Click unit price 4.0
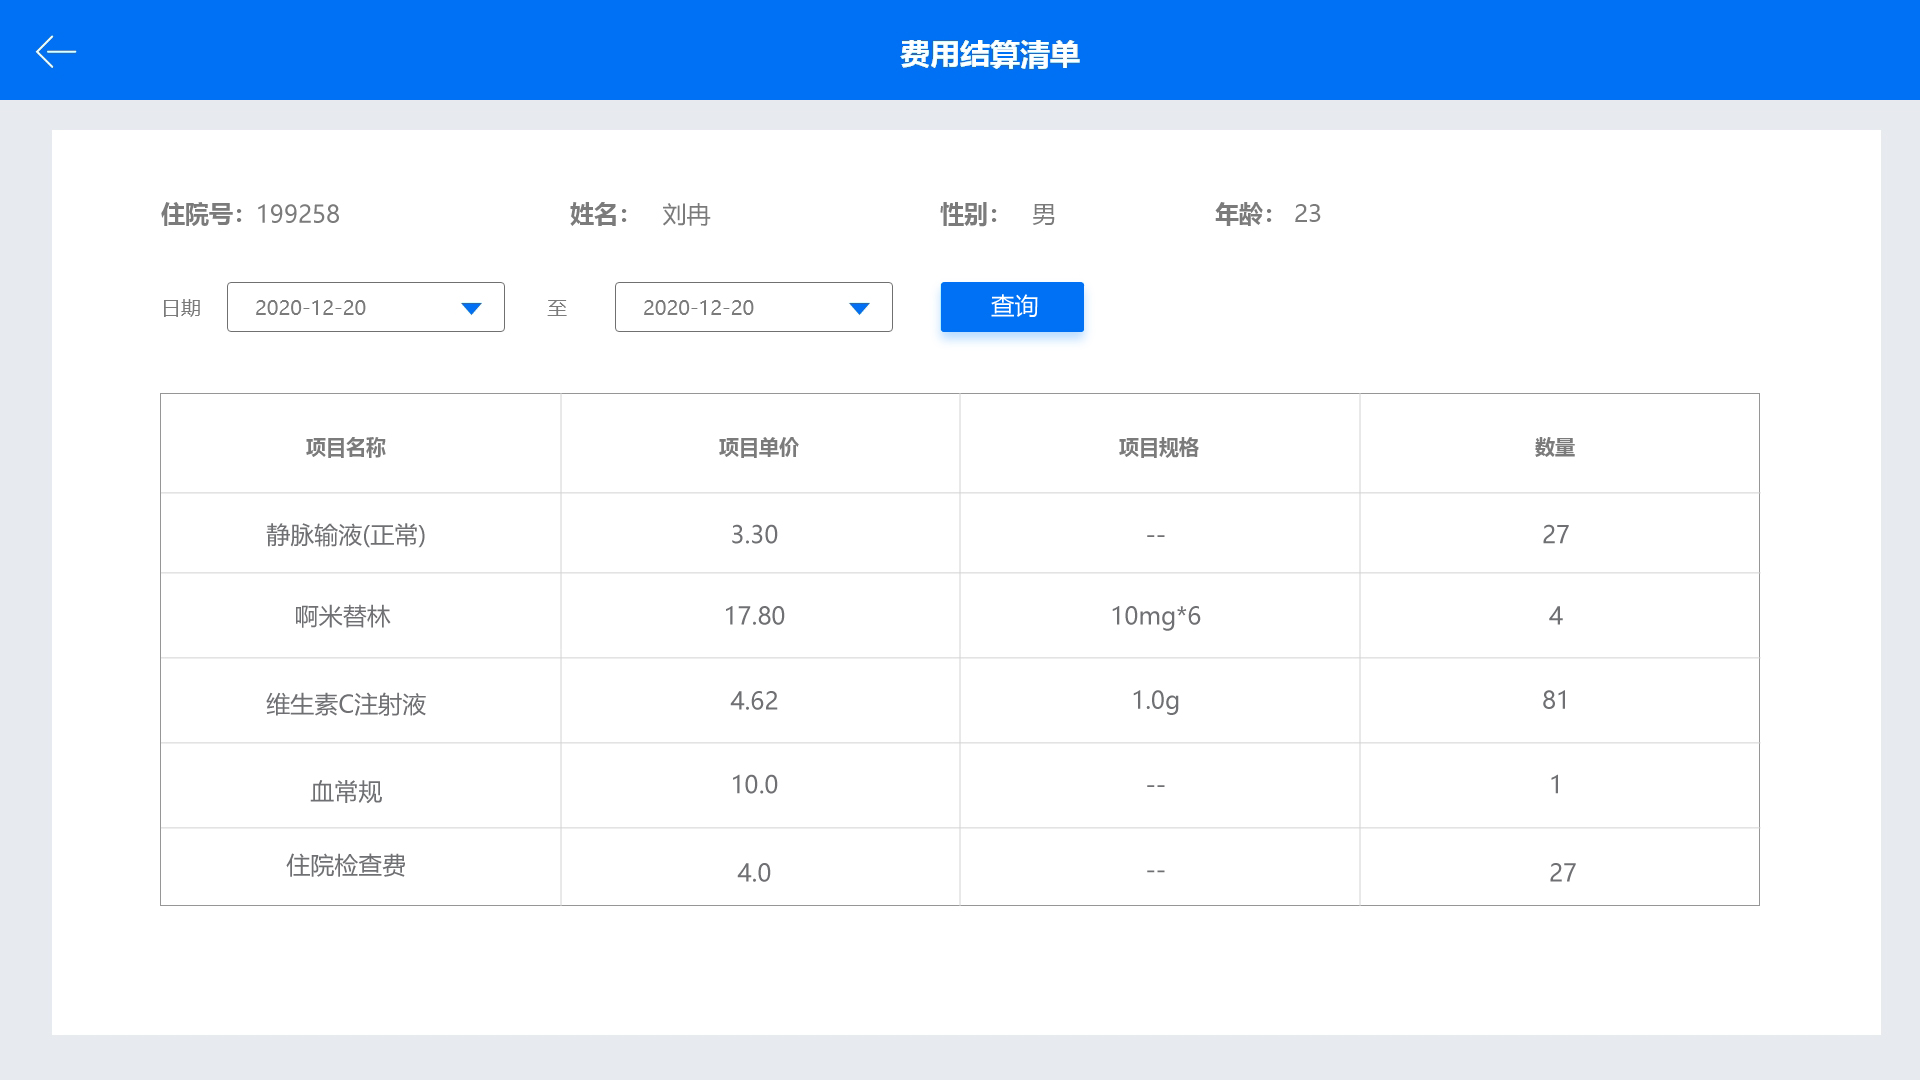This screenshot has height=1080, width=1920. 754,873
